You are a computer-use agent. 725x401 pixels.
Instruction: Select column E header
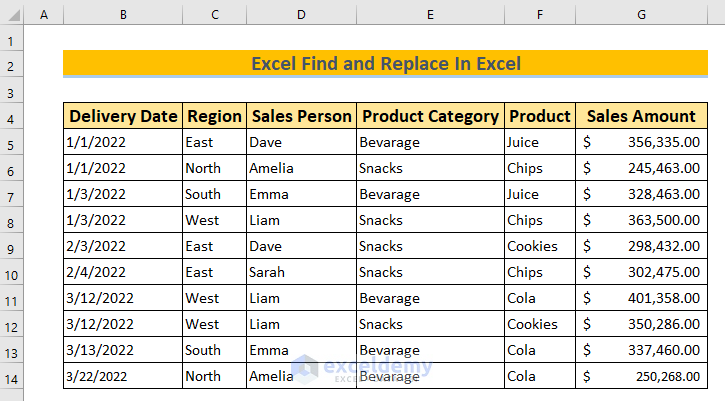click(429, 13)
